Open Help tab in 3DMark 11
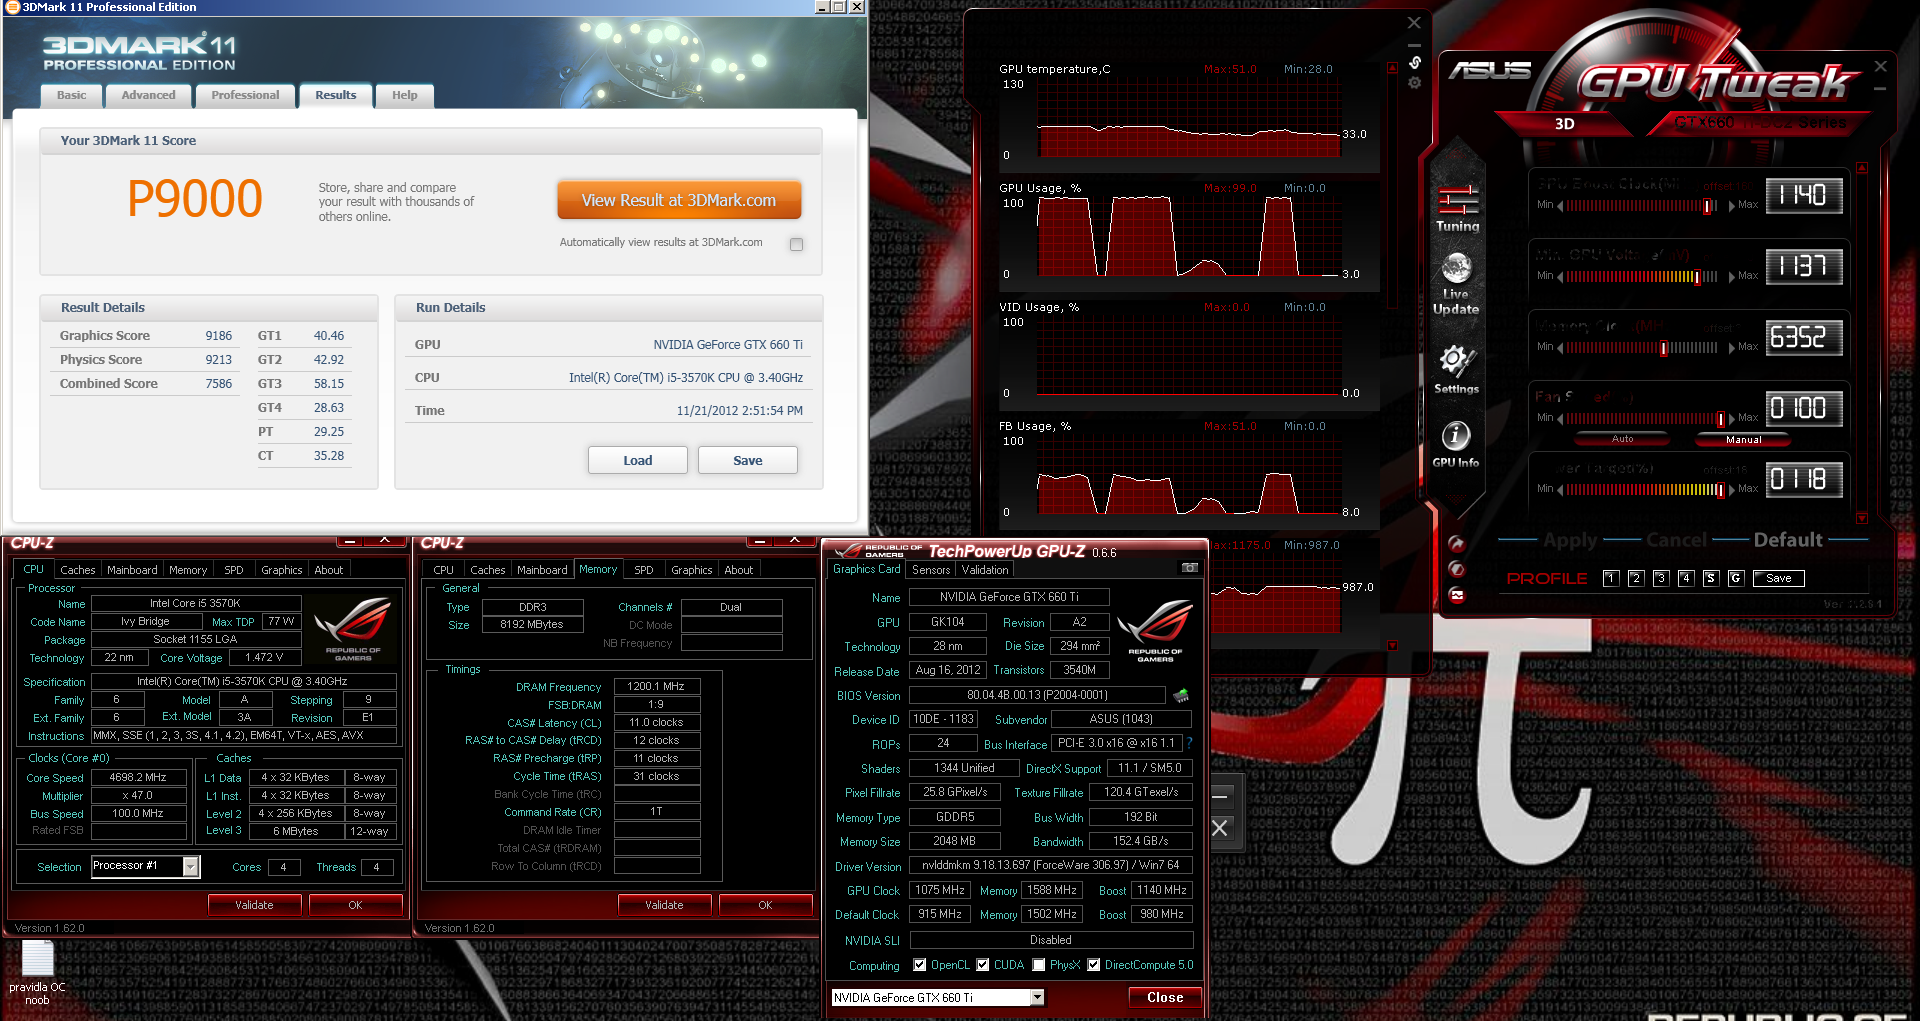Screen dimensions: 1920x1021 405,95
